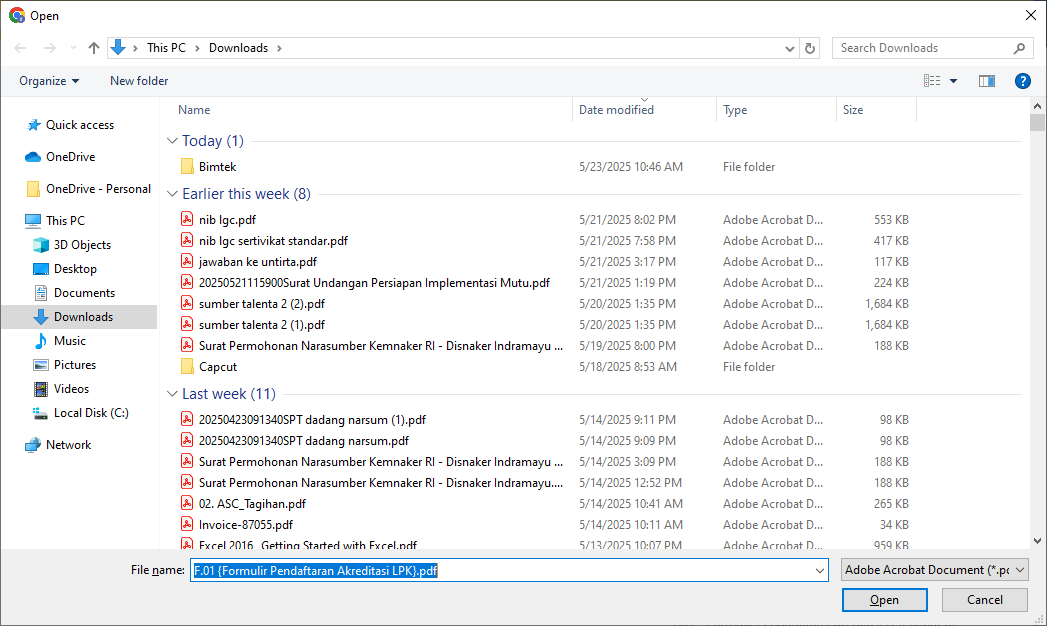Collapse the Last week group
Screen dimensions: 1047x626
pos(171,394)
